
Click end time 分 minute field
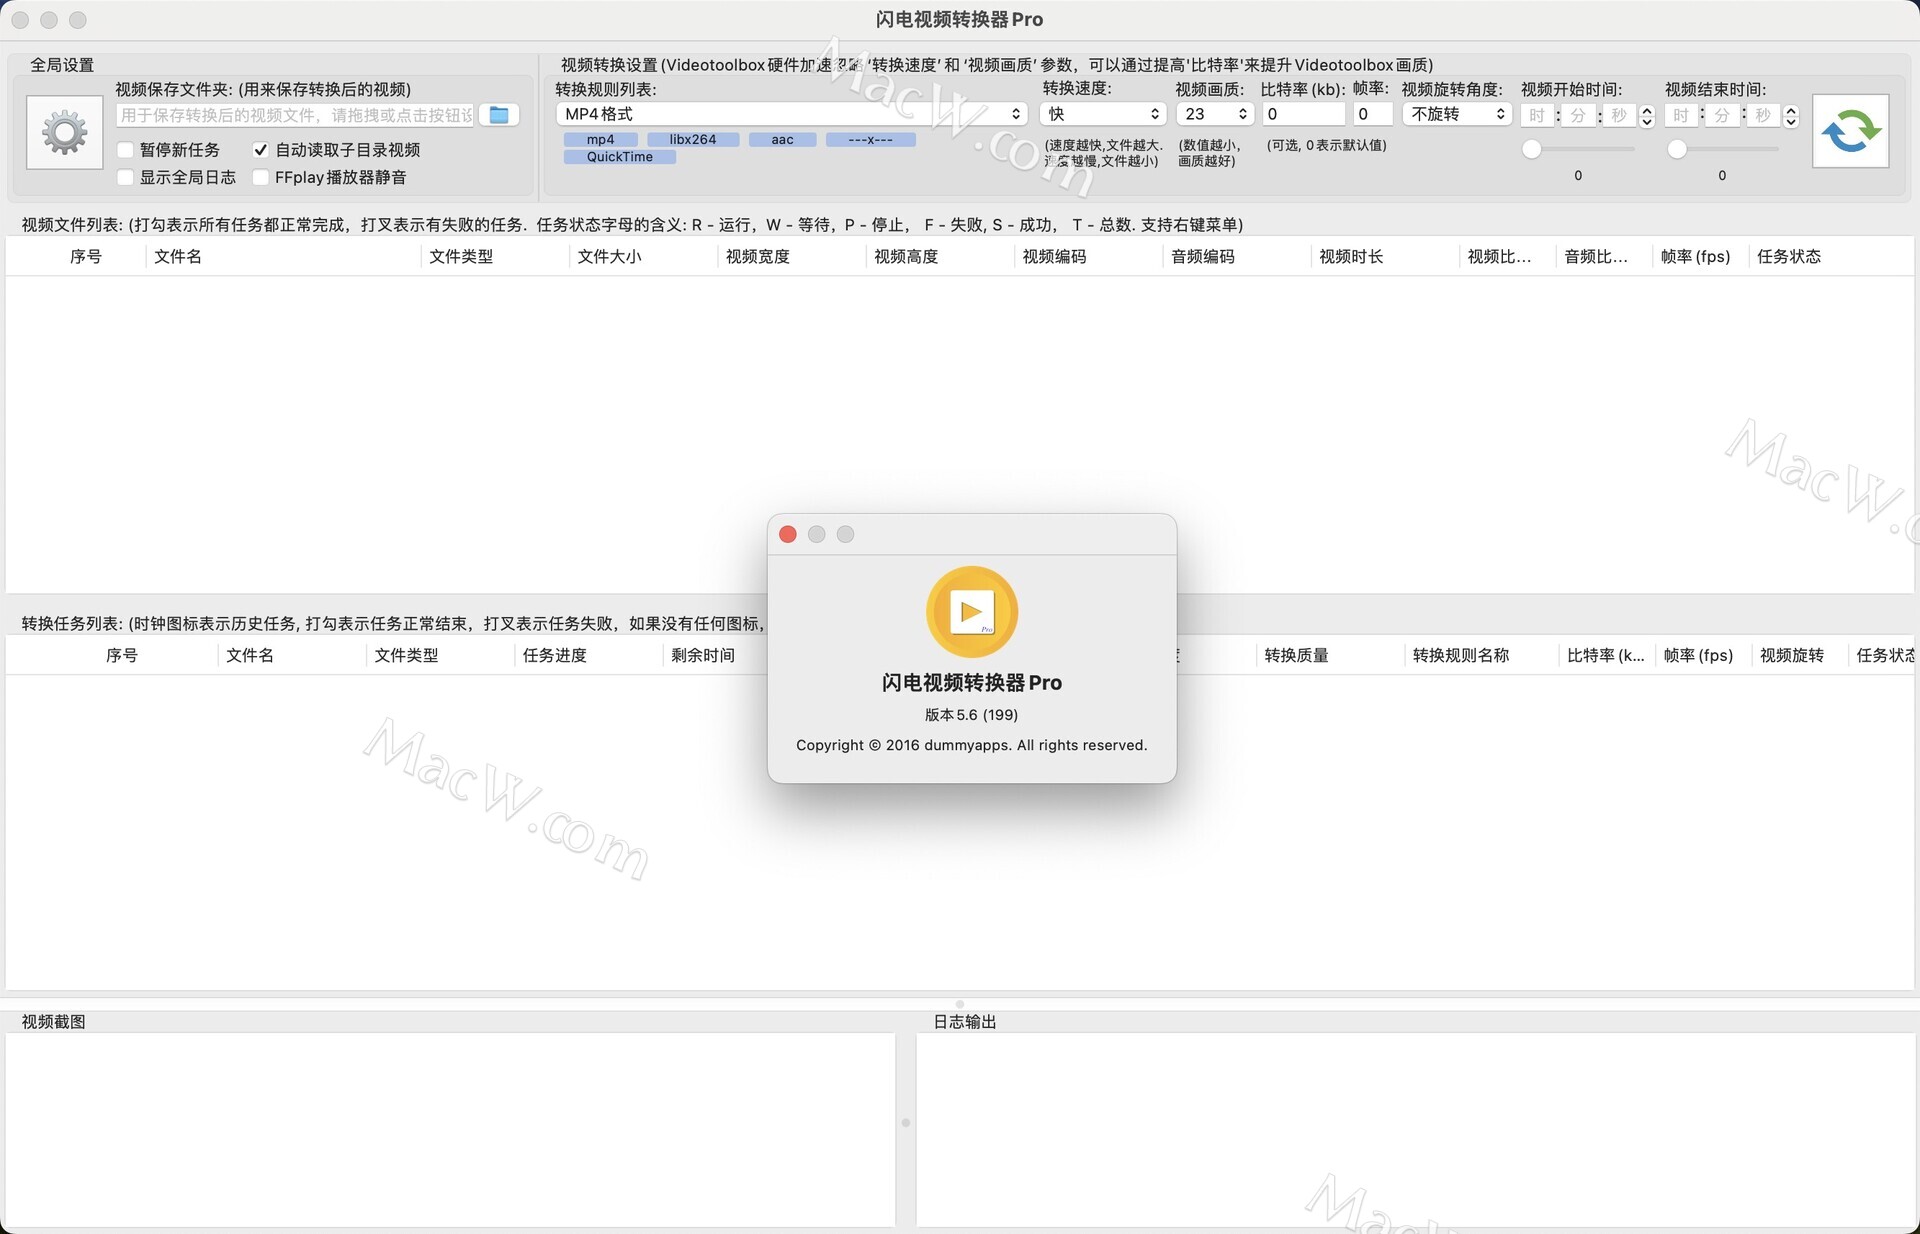tap(1722, 116)
